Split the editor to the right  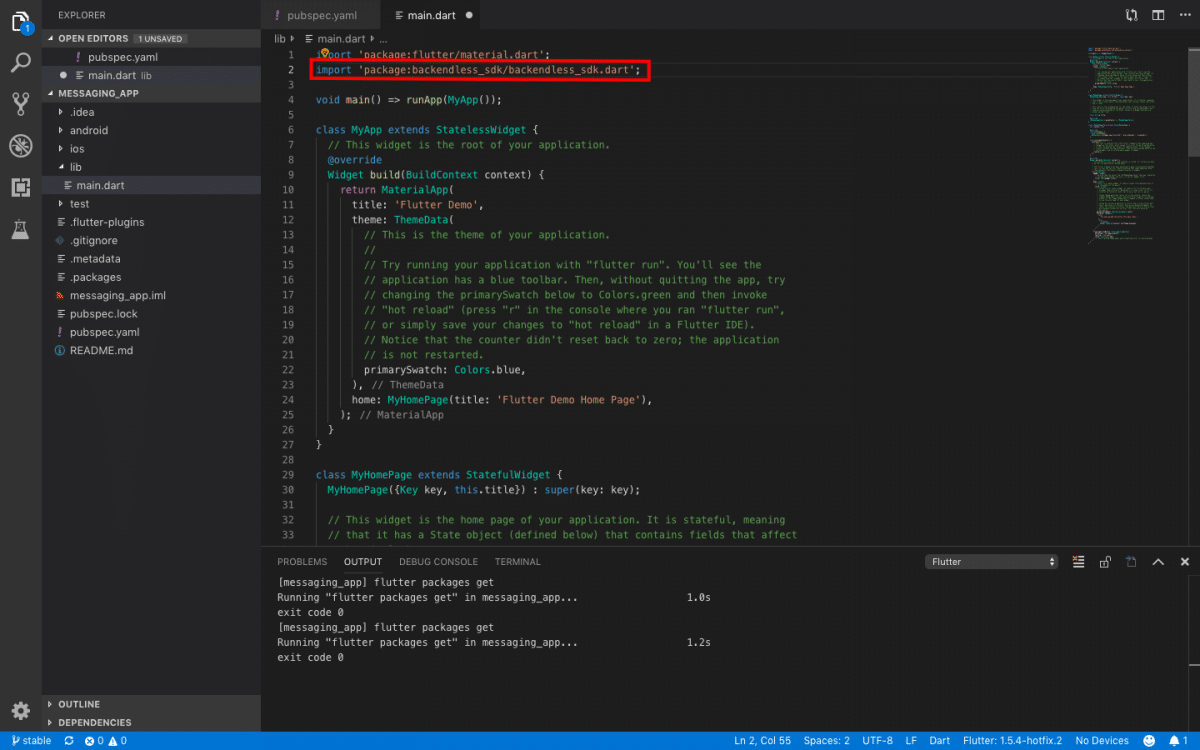click(x=1158, y=15)
